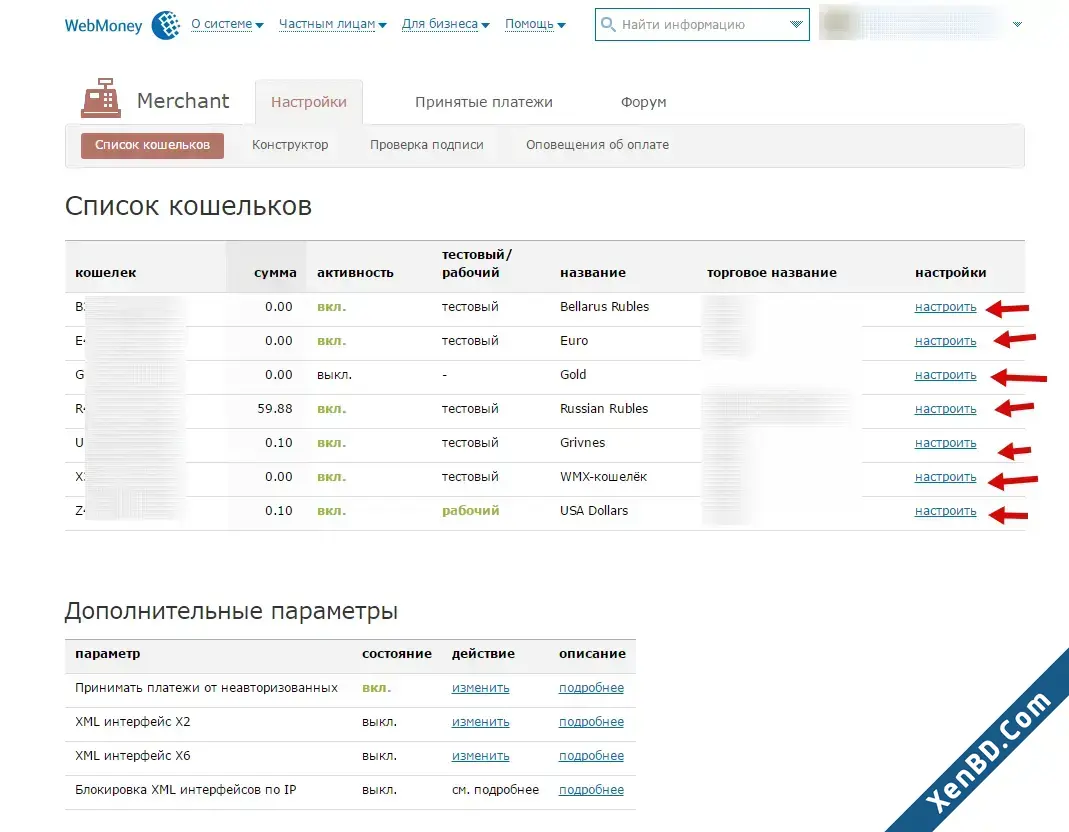
Task: Click 'см. подробнее' in the IP blocking row
Action: click(495, 790)
